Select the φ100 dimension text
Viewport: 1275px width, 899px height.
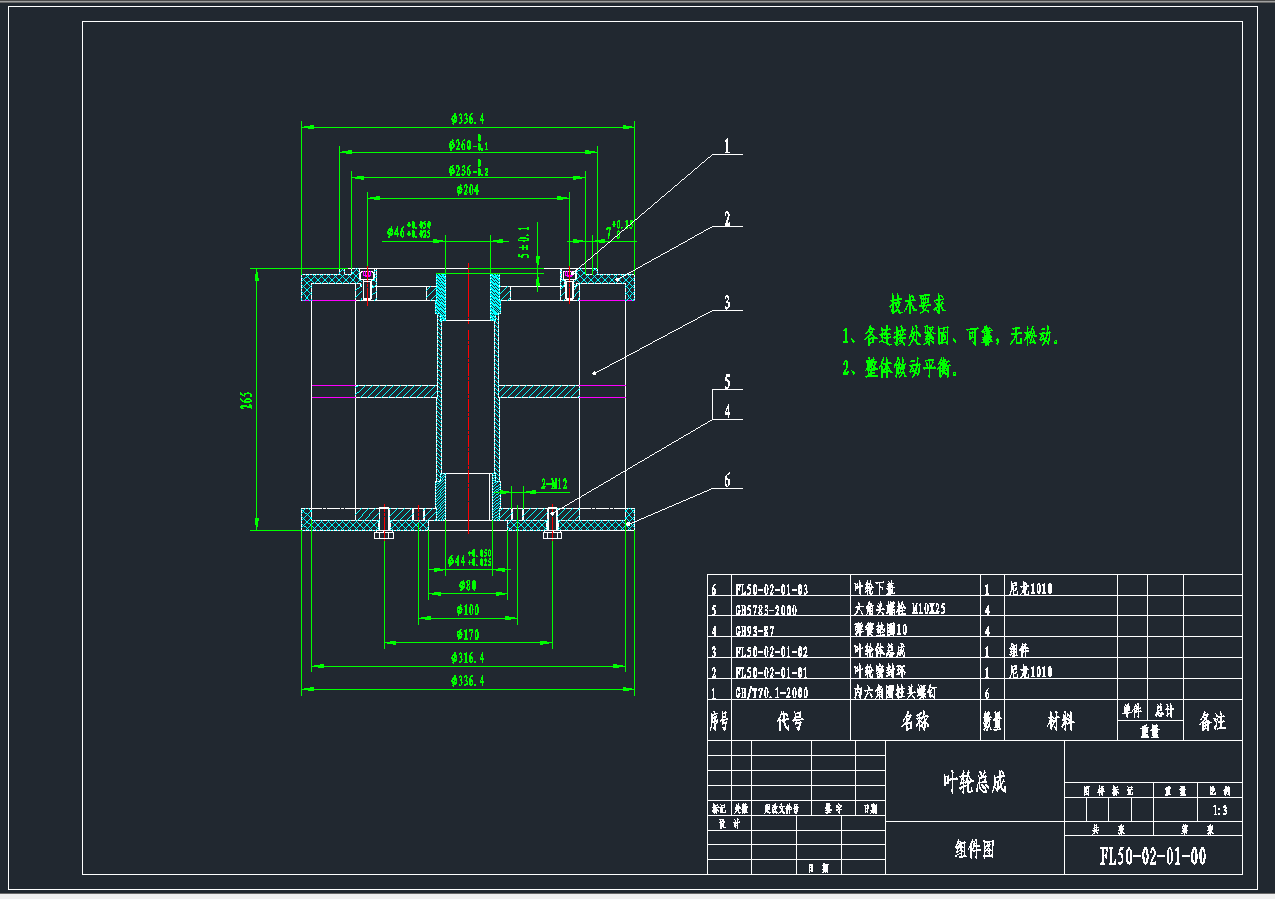click(x=467, y=609)
